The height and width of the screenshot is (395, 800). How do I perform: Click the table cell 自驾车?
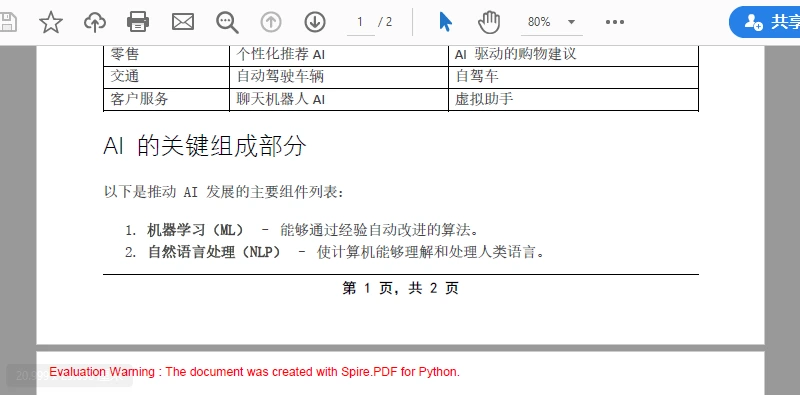(x=573, y=77)
